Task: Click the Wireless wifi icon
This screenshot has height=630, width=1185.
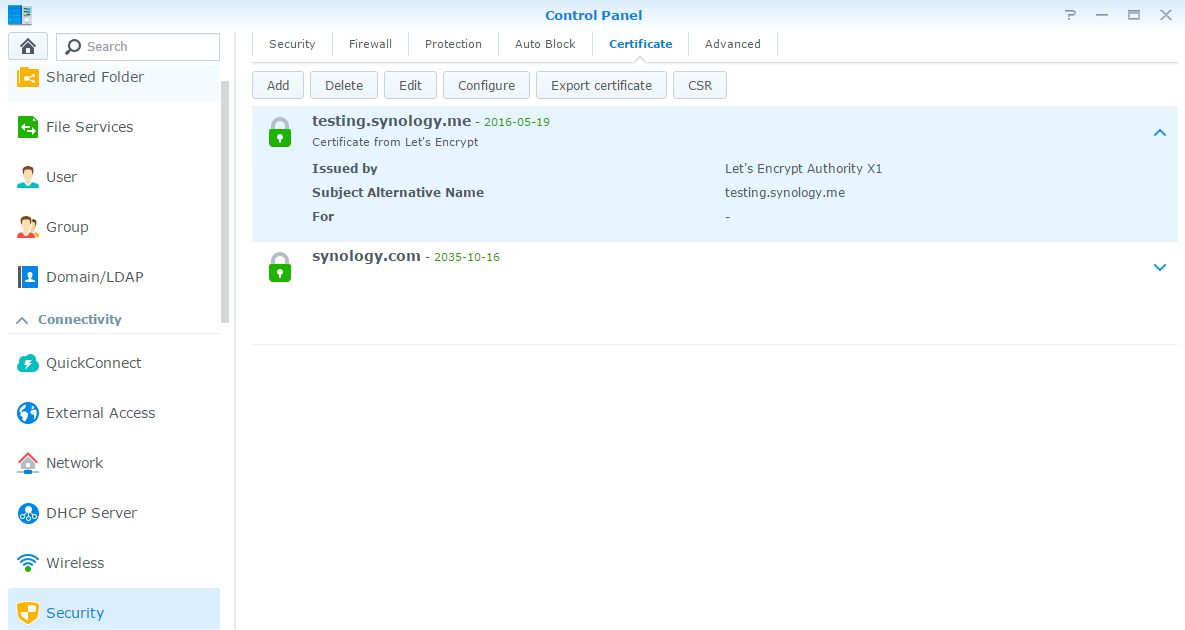Action: pos(28,563)
